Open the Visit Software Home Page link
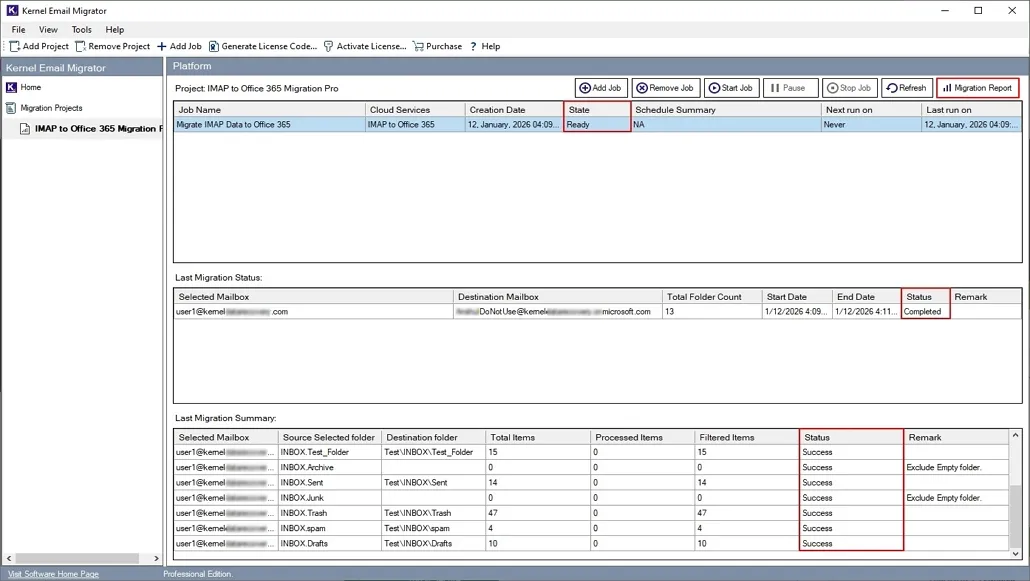Screen dimensions: 1030x581 53,574
